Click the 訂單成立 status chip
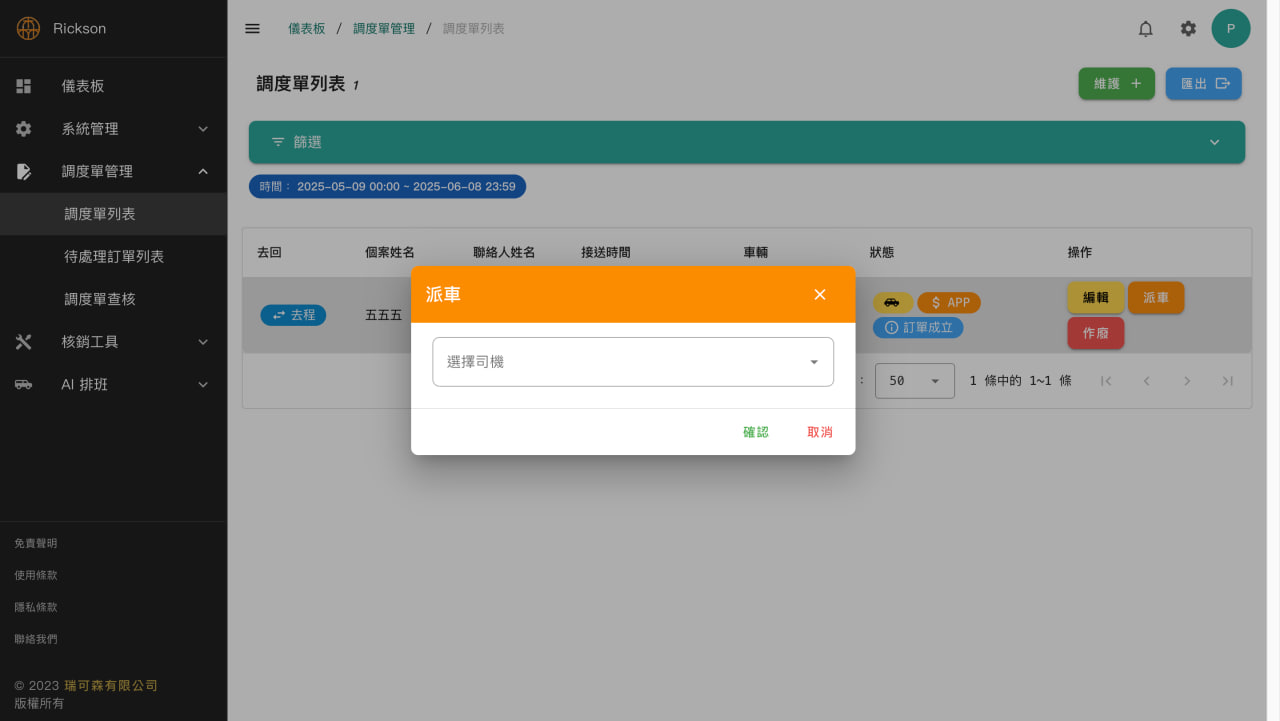Screen dimensions: 1280x721 coord(918,327)
